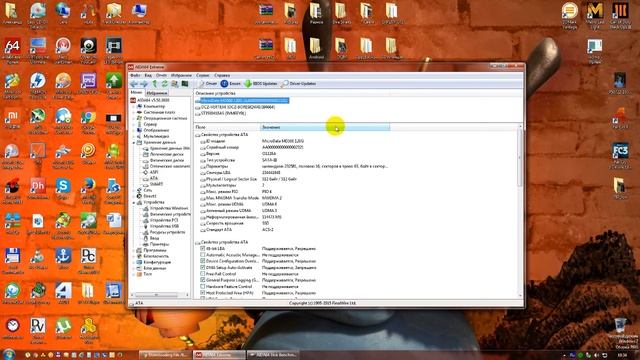Open the Справка menu
Image resolution: width=640 pixels, height=360 pixels.
click(222, 76)
